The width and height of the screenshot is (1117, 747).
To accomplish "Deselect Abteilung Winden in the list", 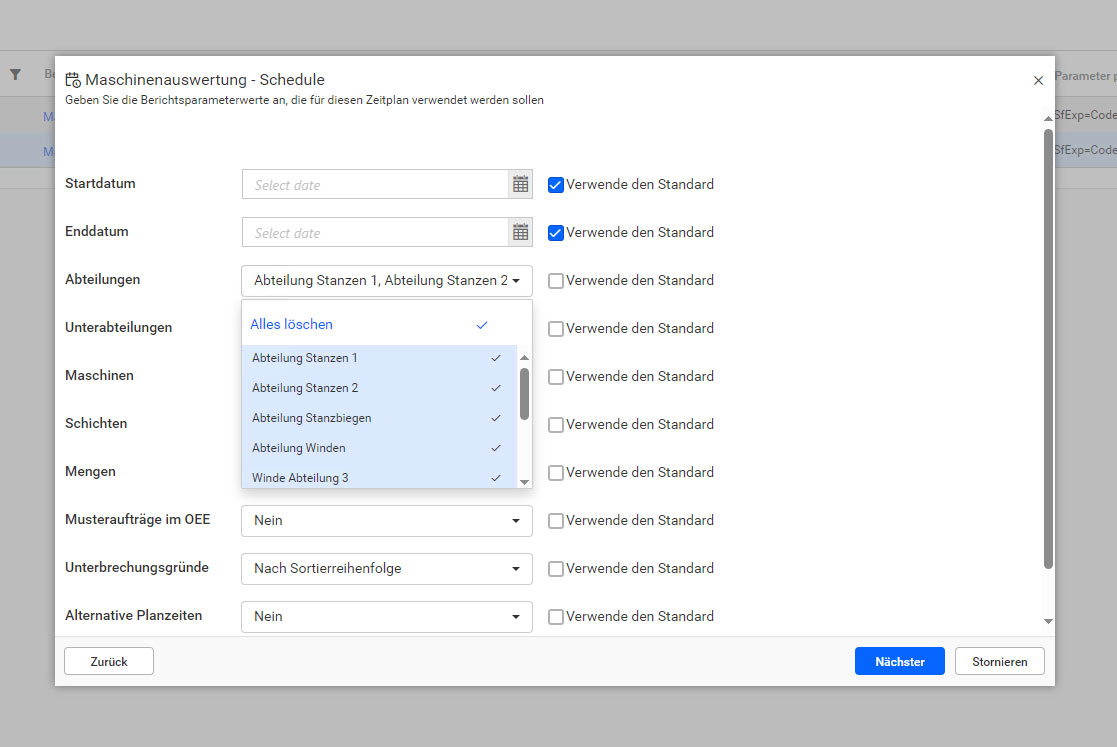I will click(378, 448).
